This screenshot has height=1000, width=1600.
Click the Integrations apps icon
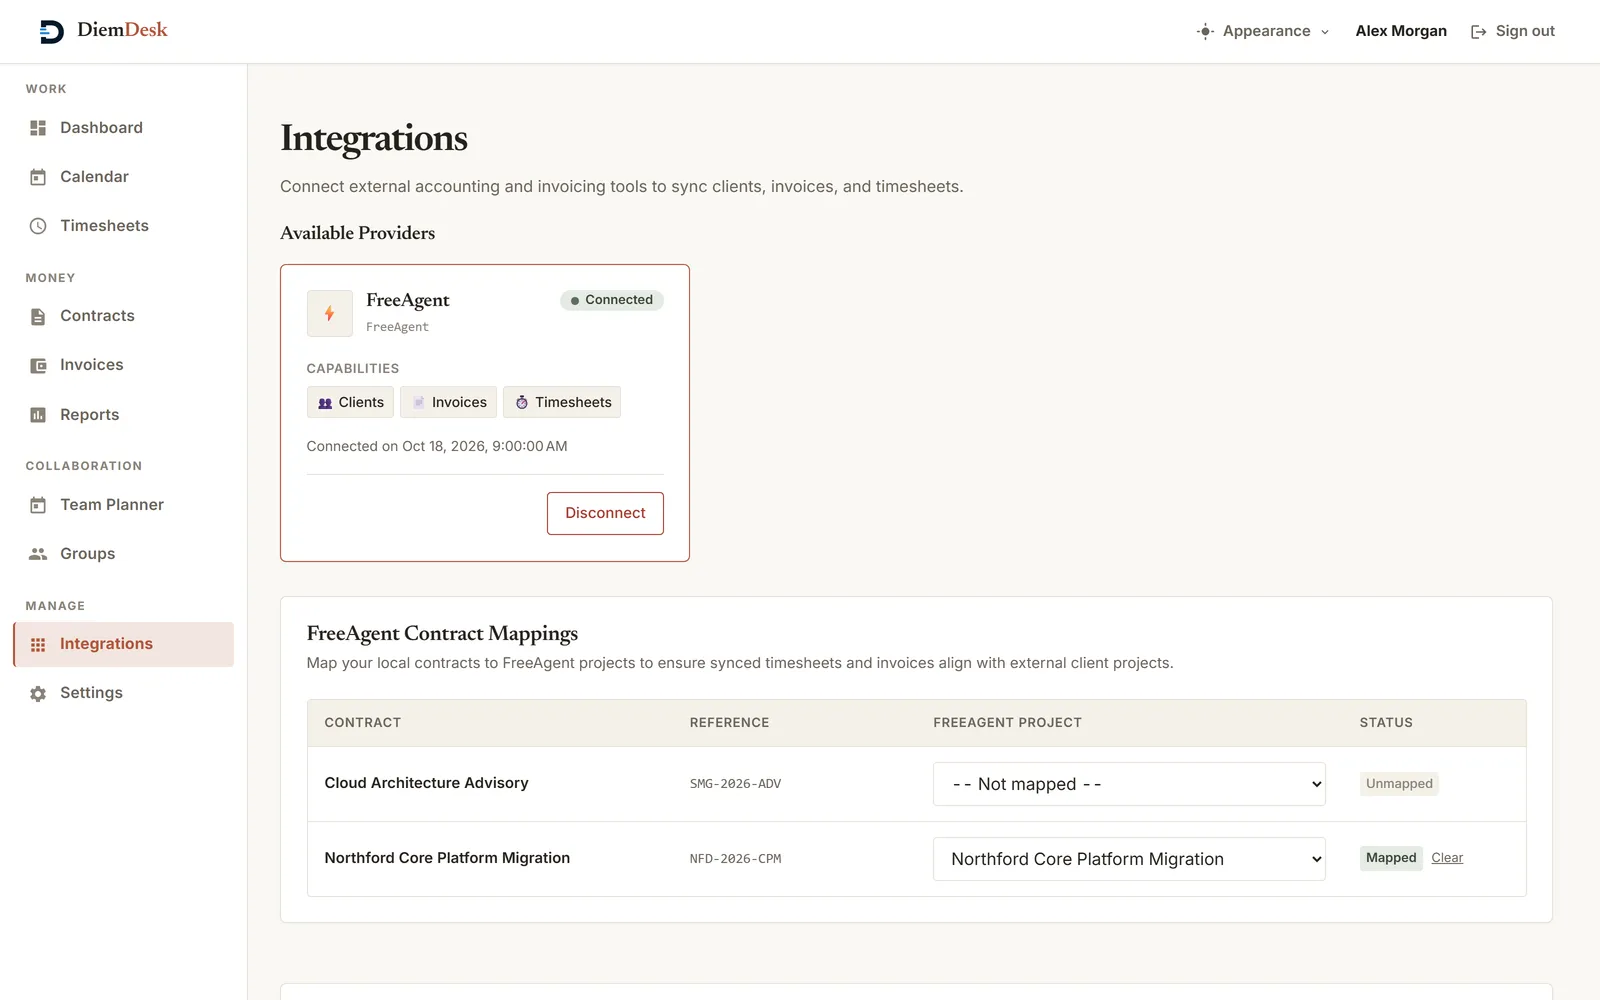[x=38, y=644]
